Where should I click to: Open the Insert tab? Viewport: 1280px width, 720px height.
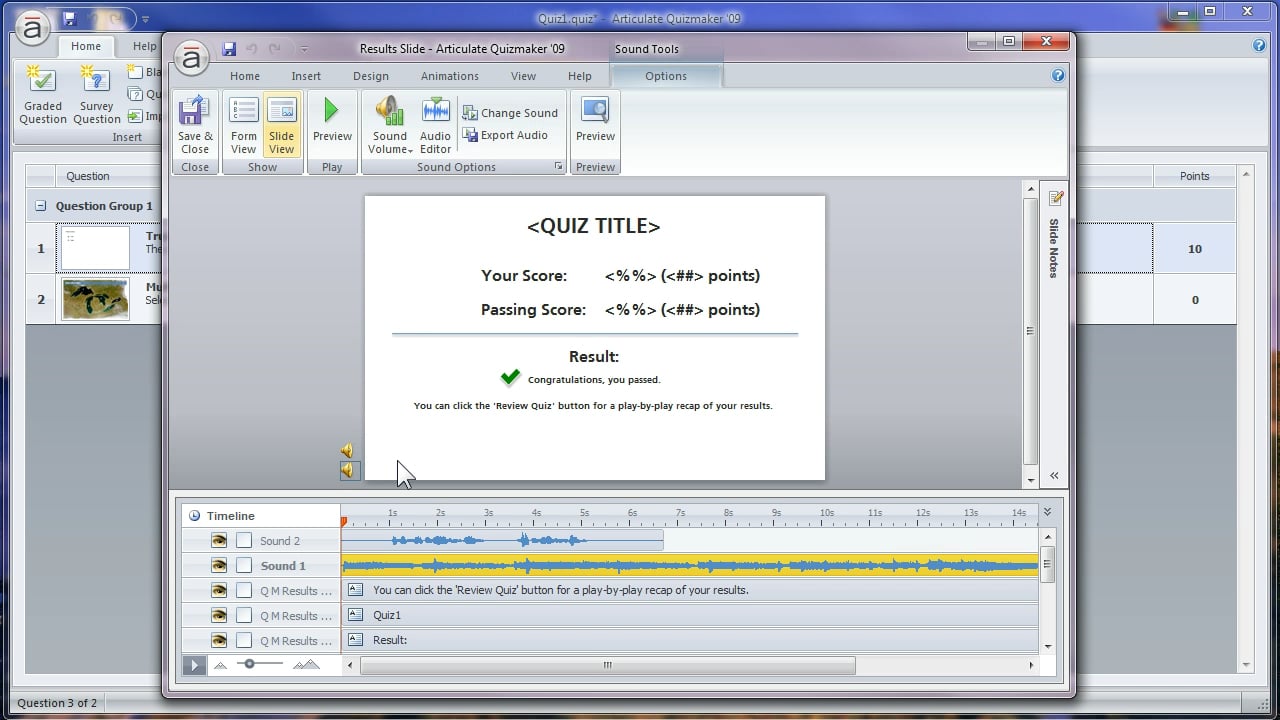(306, 76)
